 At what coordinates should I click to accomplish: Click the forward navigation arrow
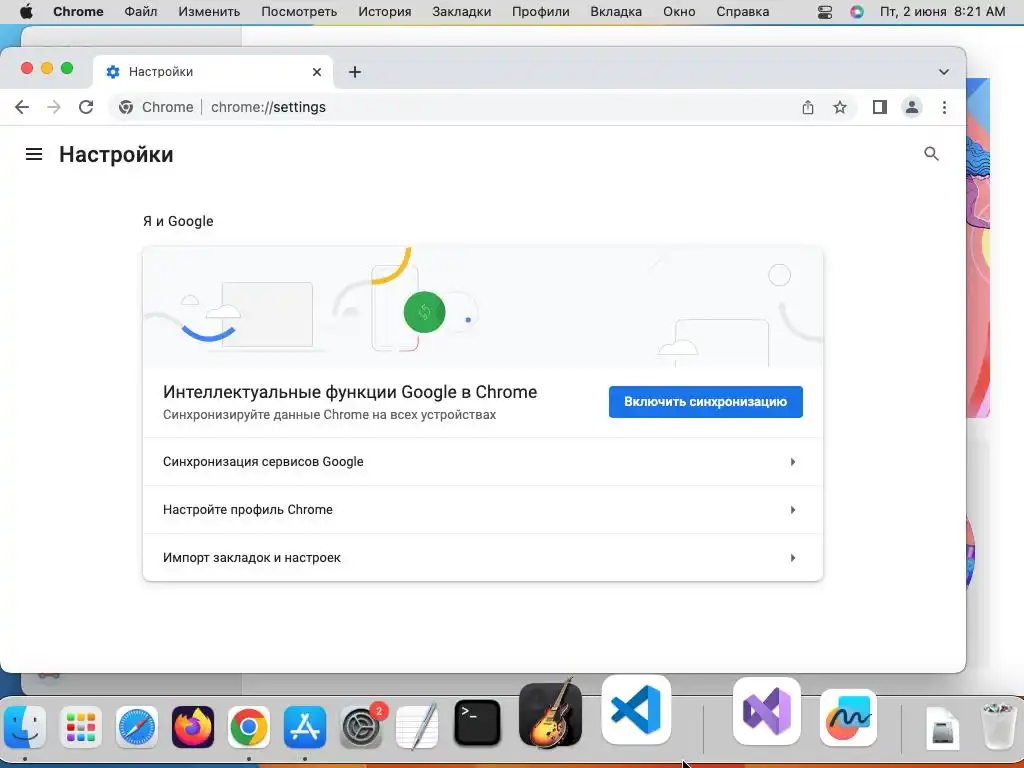54,107
